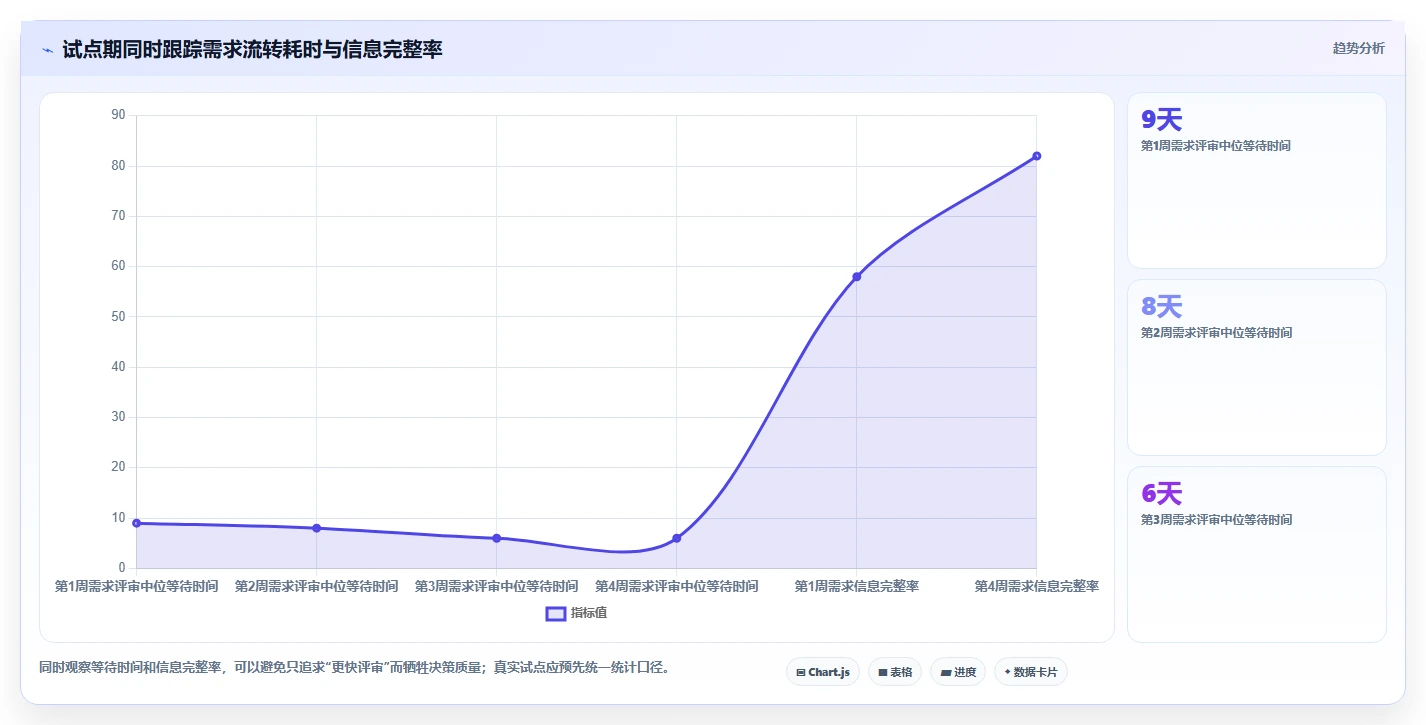Screen dimensions: 1426x725
Task: Open the 9天 data card
Action: [x=1257, y=181]
